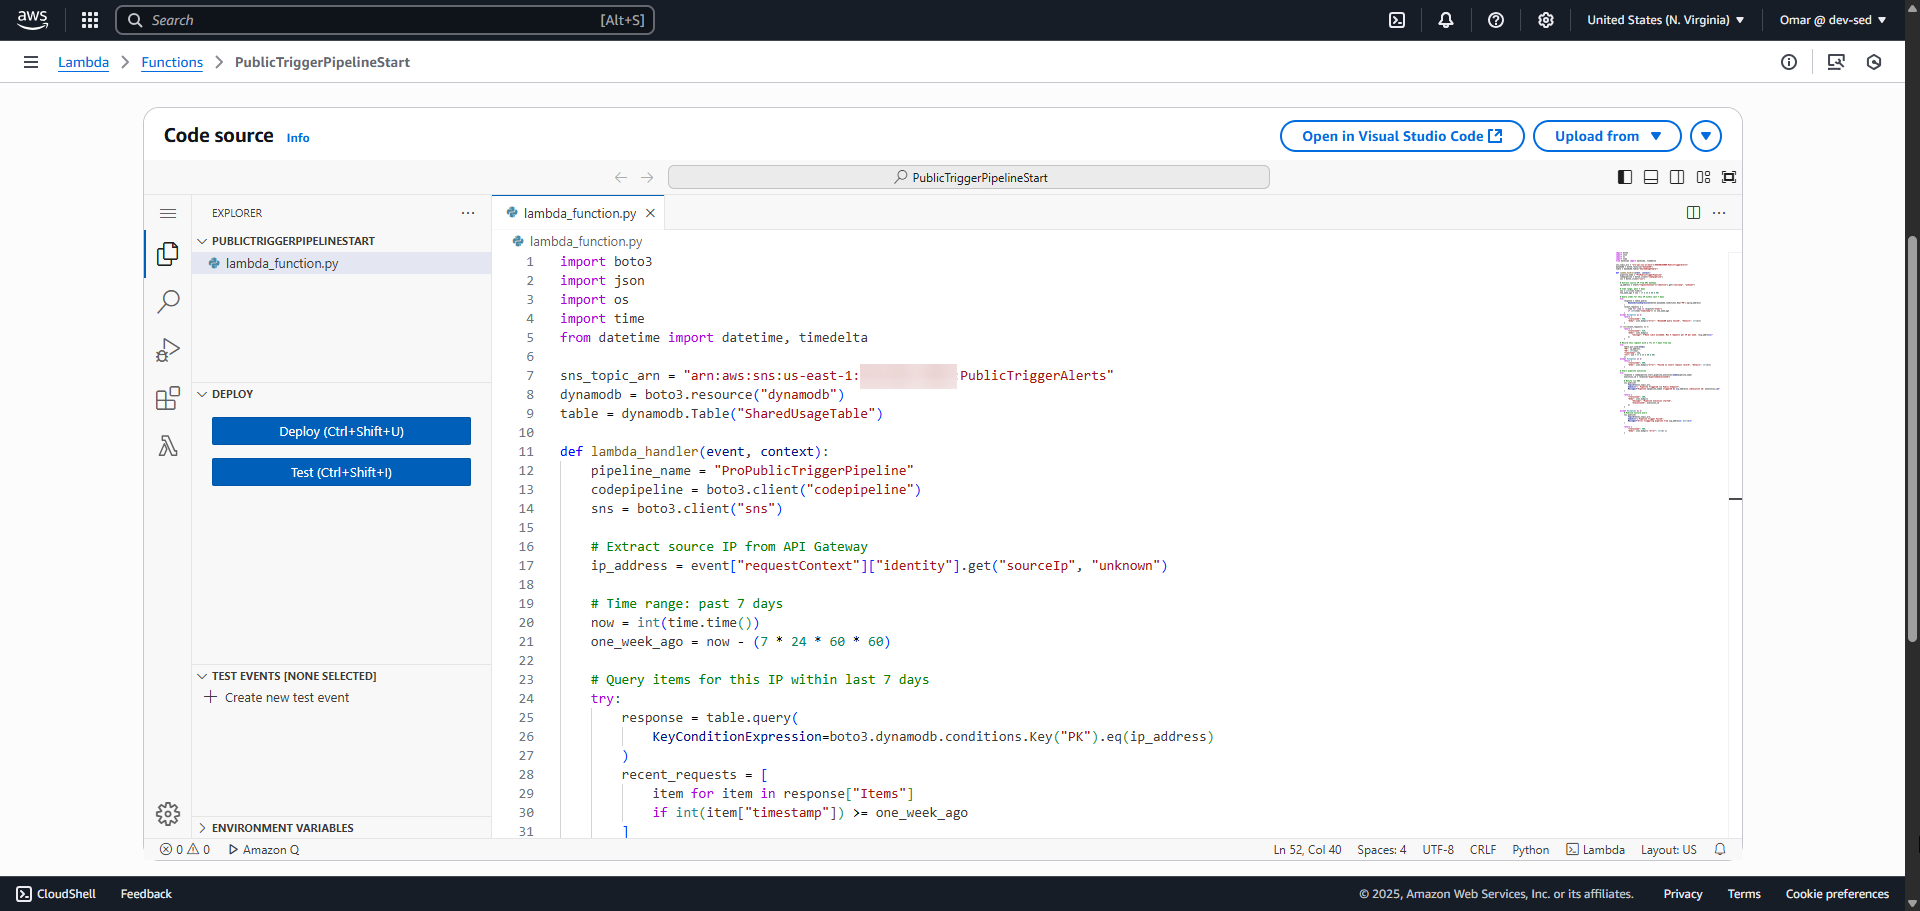Image resolution: width=1920 pixels, height=911 pixels.
Task: Change language mode via Python entry
Action: coord(1530,850)
